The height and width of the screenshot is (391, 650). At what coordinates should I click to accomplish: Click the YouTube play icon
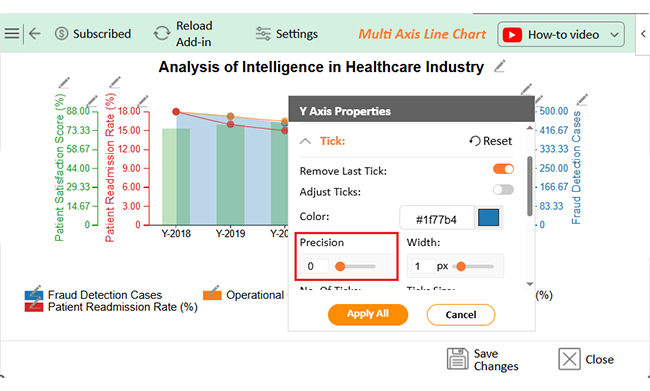click(x=512, y=34)
